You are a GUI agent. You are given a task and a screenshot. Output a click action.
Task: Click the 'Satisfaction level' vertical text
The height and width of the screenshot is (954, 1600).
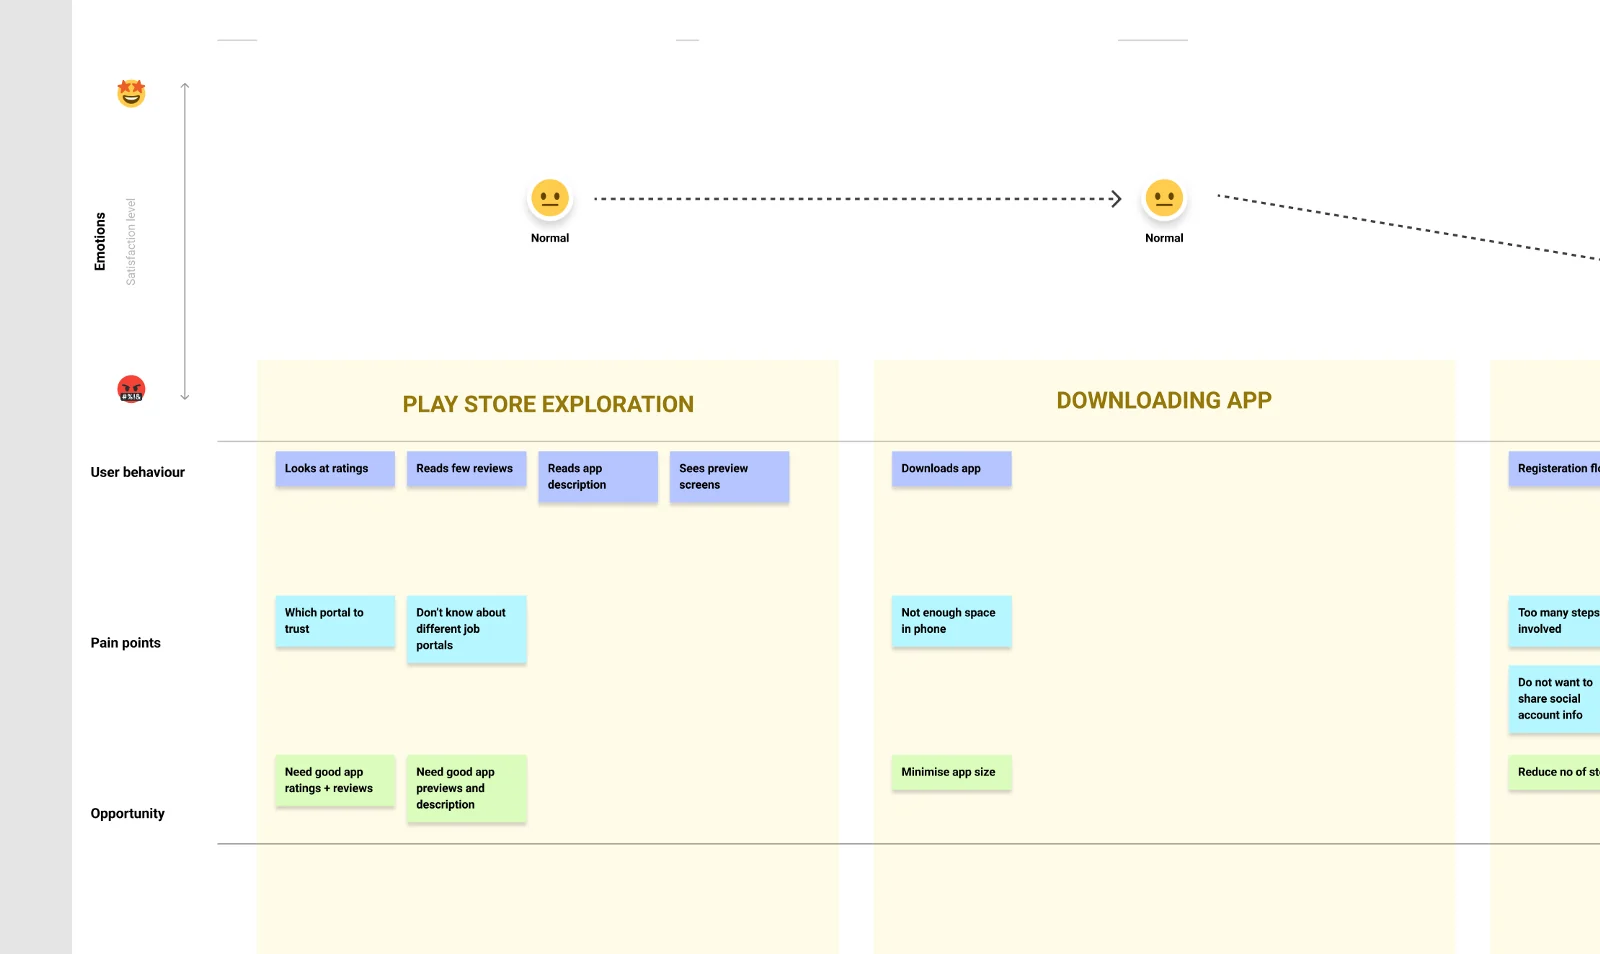[x=131, y=242]
